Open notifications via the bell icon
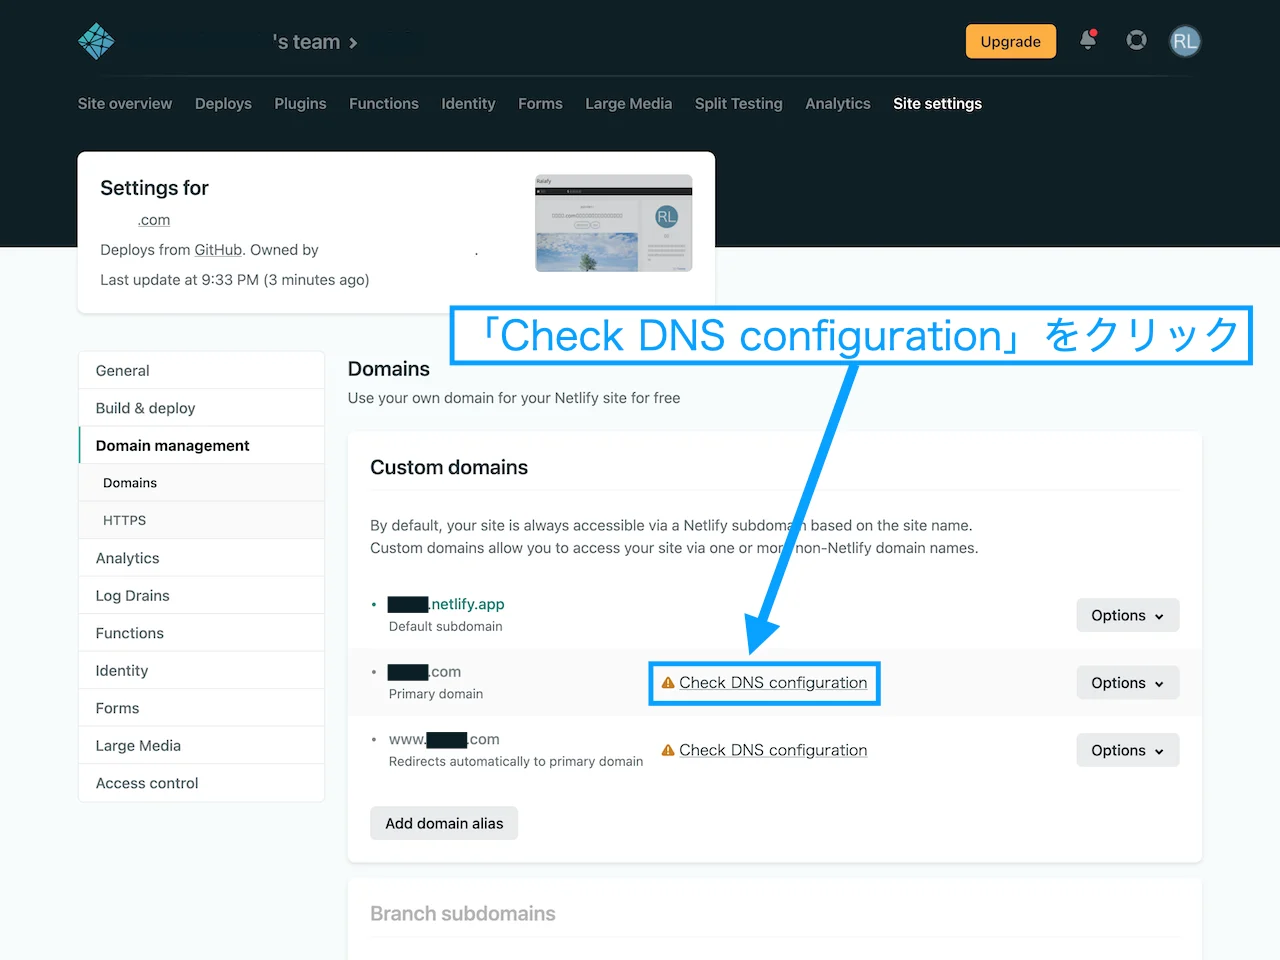The height and width of the screenshot is (960, 1280). (1088, 41)
